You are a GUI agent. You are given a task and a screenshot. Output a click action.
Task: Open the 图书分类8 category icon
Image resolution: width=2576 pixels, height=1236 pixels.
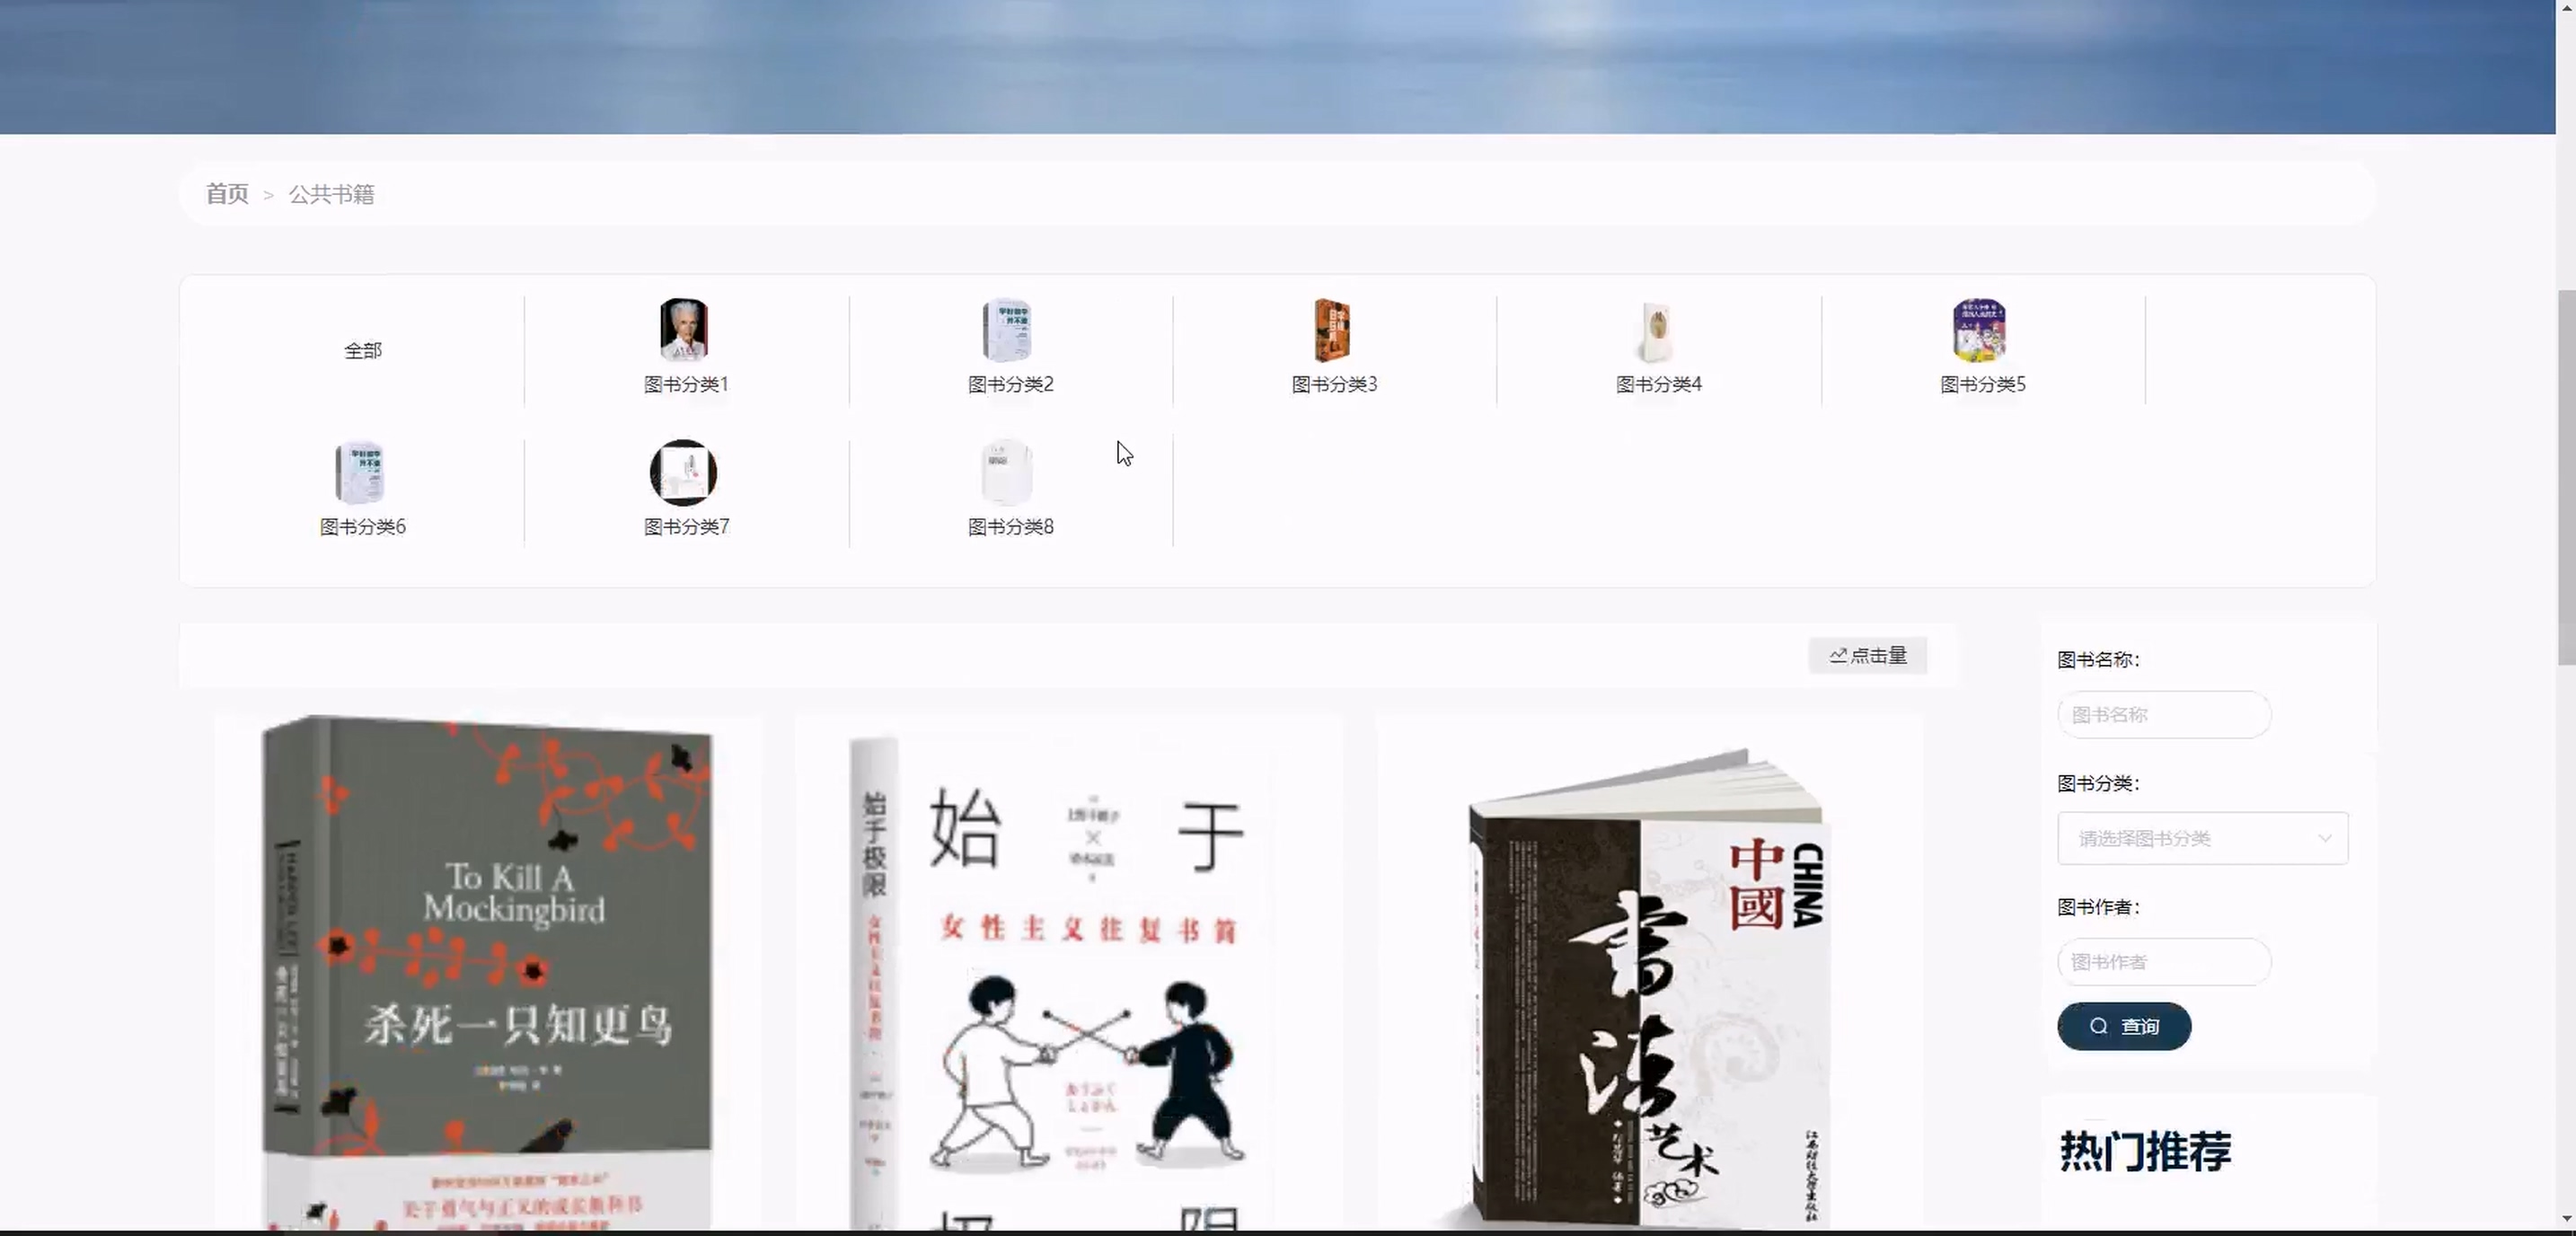tap(1008, 472)
